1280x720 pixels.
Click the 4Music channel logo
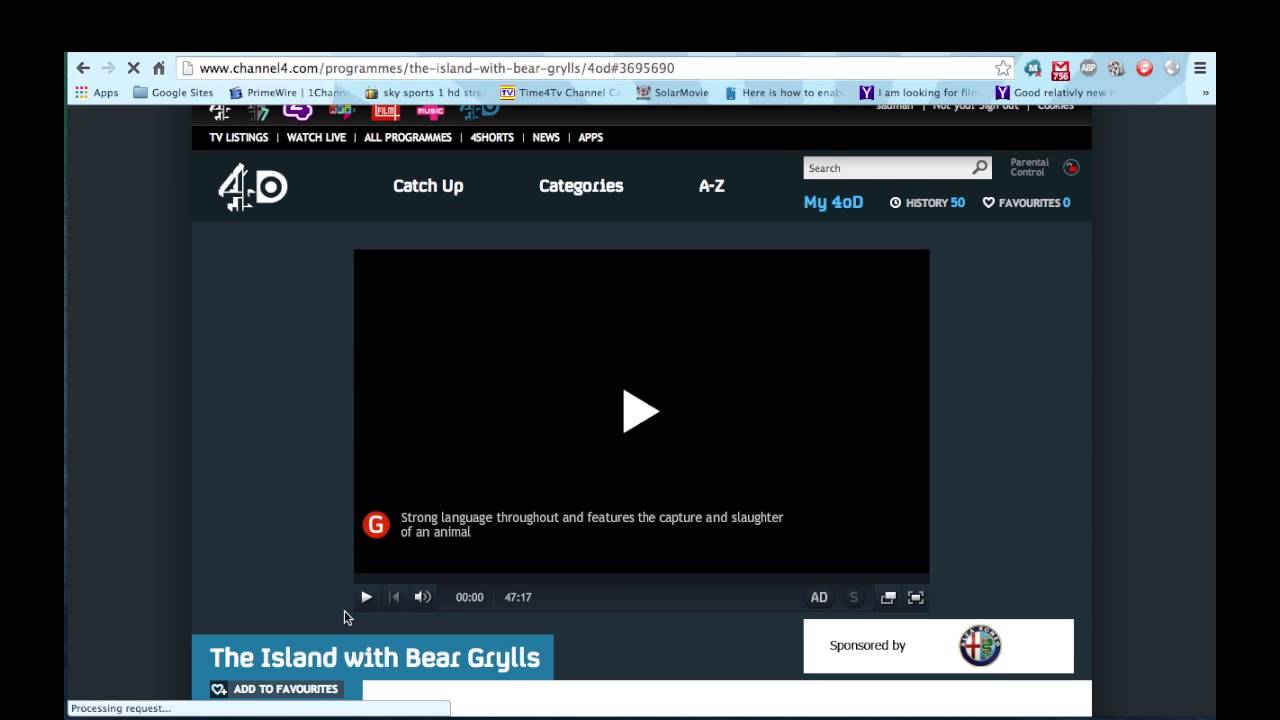[431, 110]
